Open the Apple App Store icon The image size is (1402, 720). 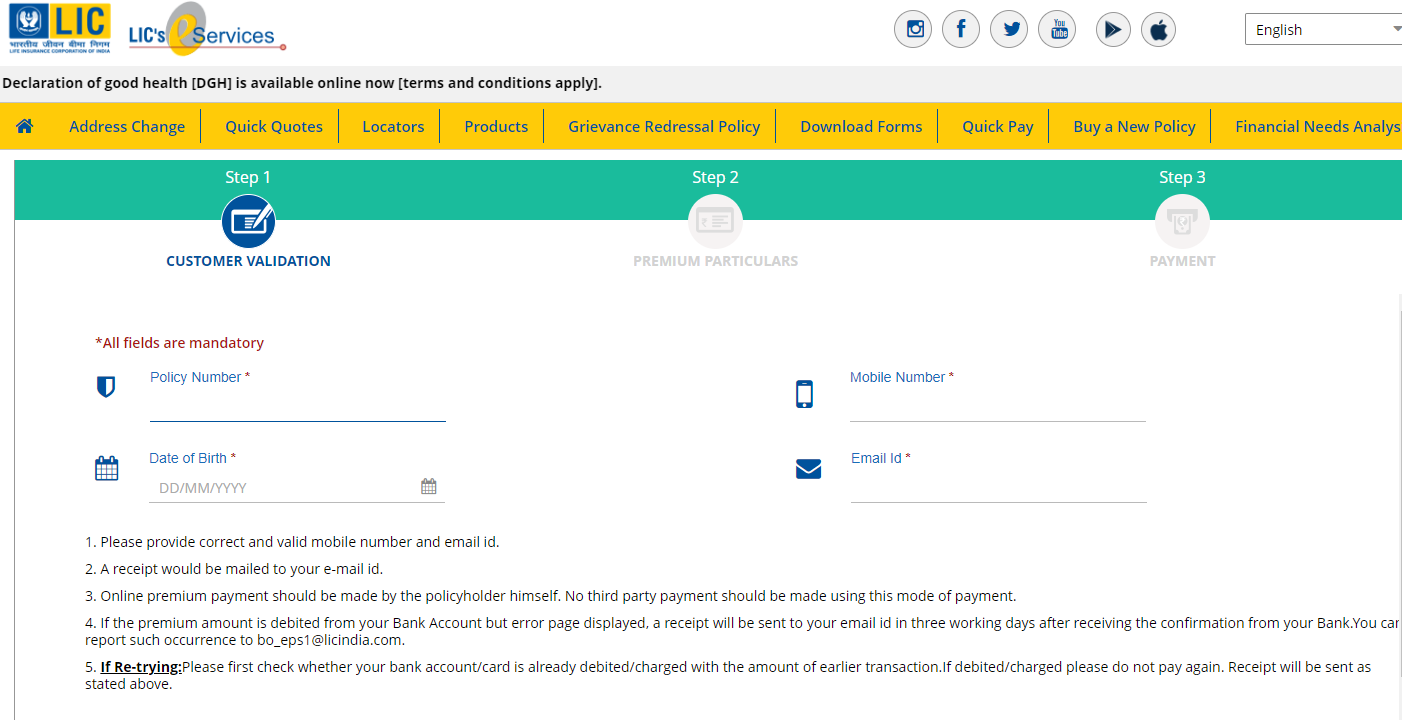1158,30
